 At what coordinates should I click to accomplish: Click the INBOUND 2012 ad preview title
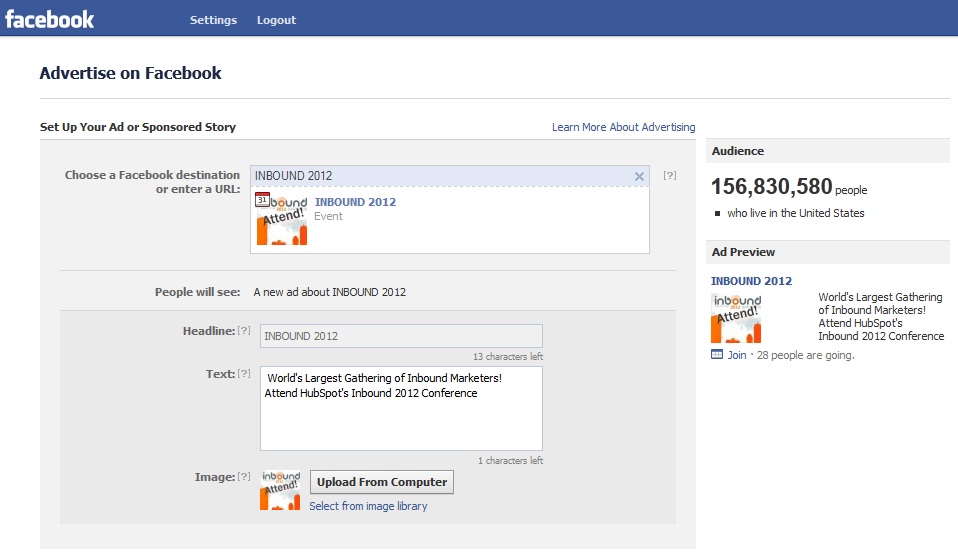(751, 281)
